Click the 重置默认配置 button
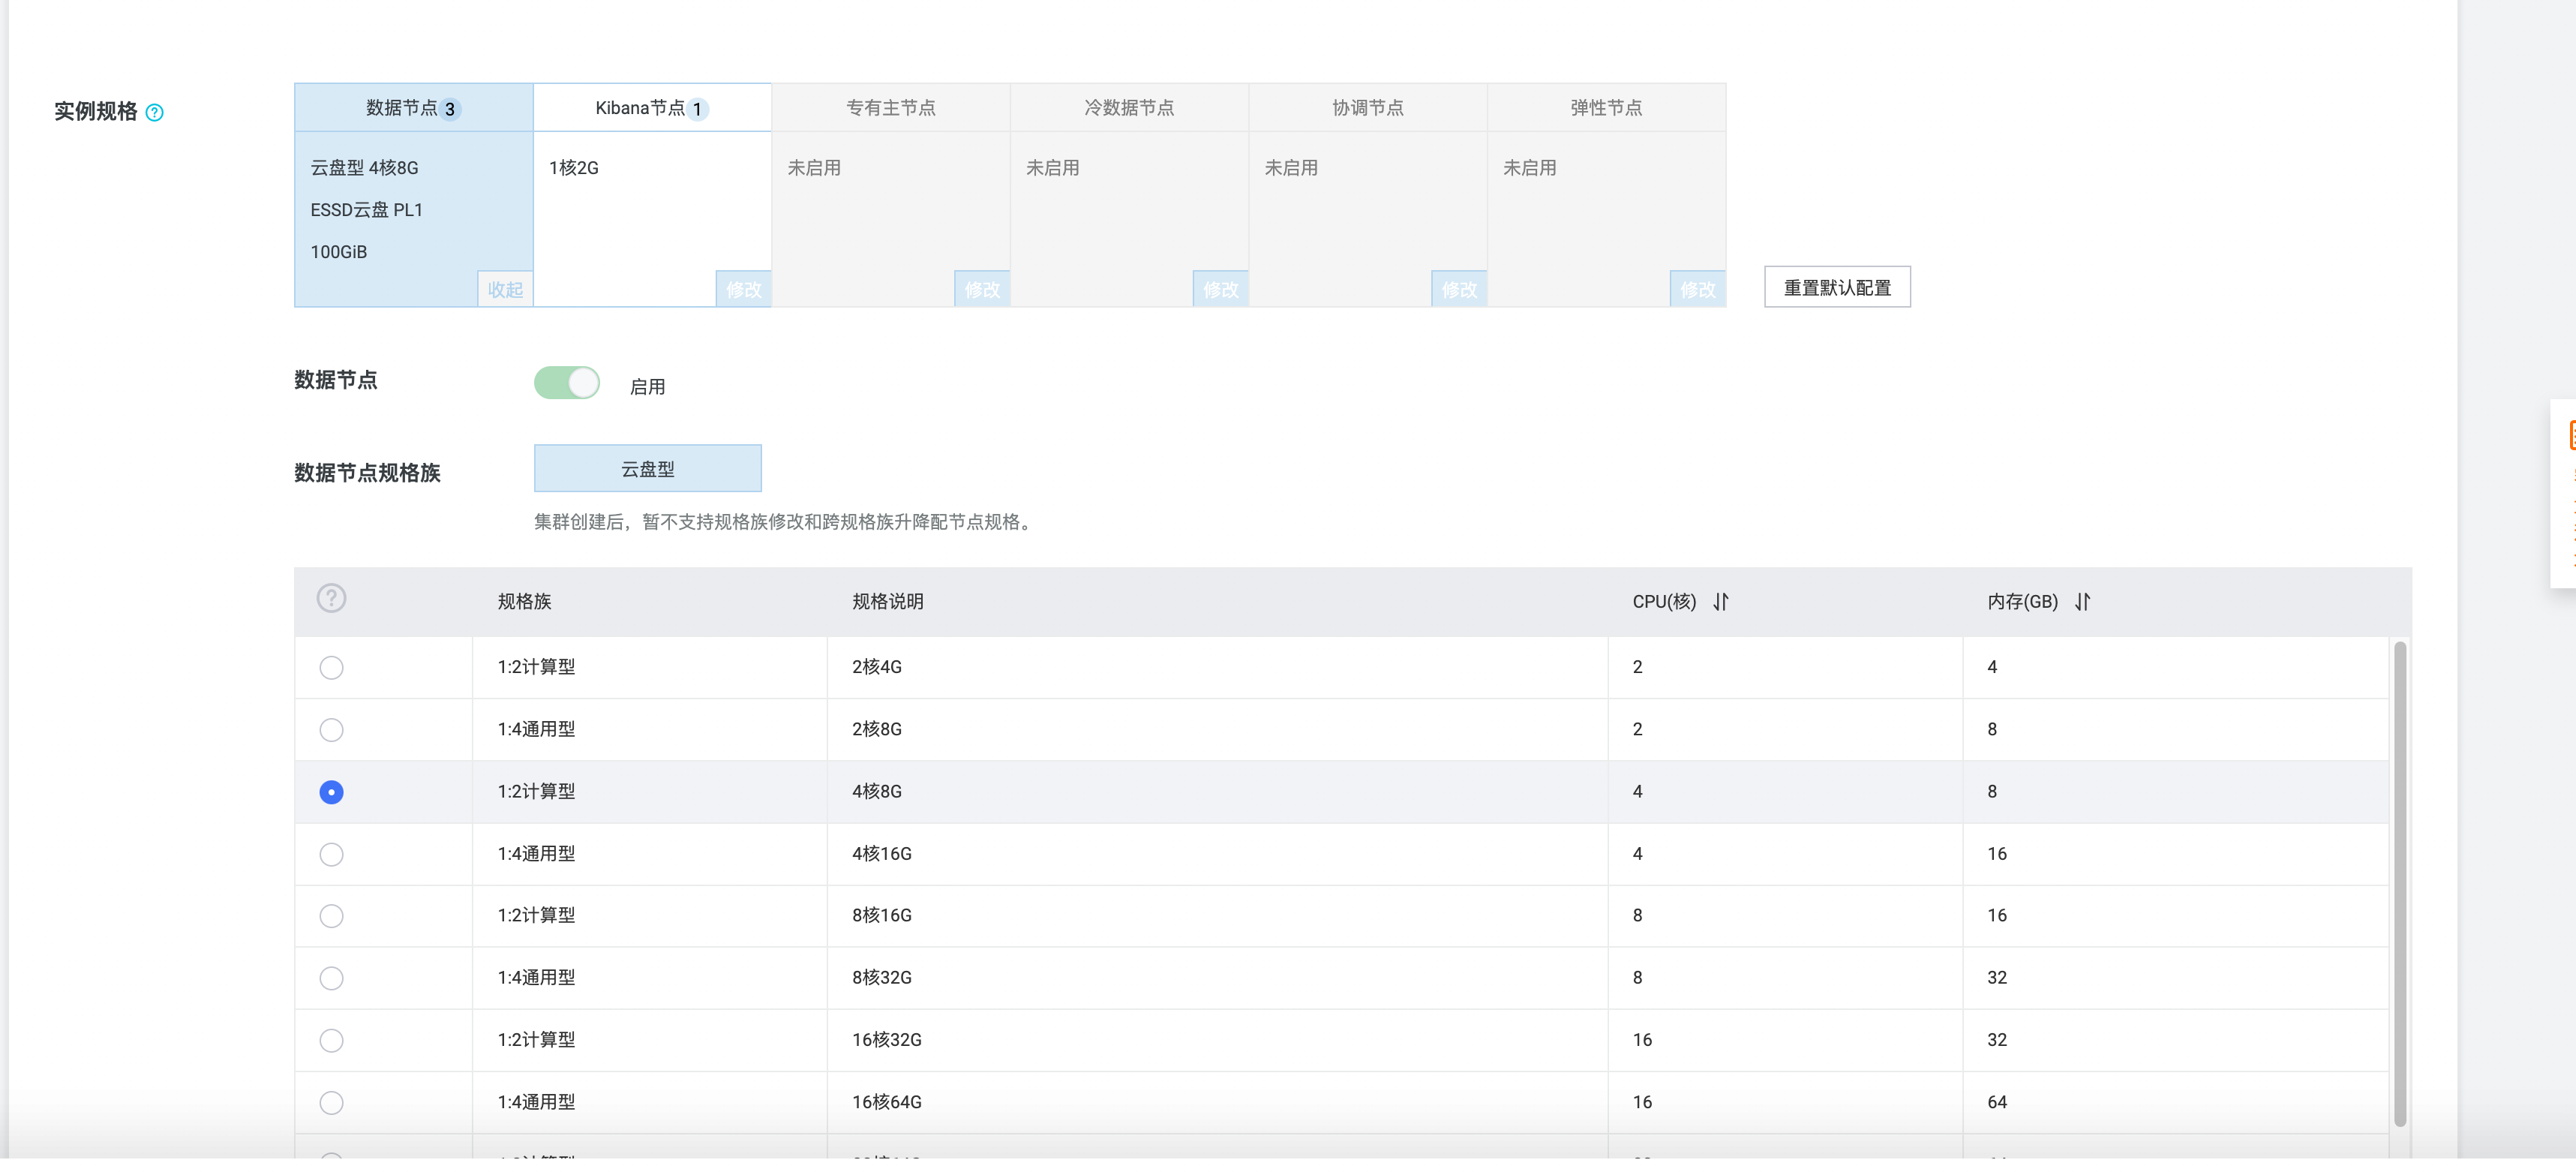This screenshot has width=2576, height=1172. pos(1837,287)
